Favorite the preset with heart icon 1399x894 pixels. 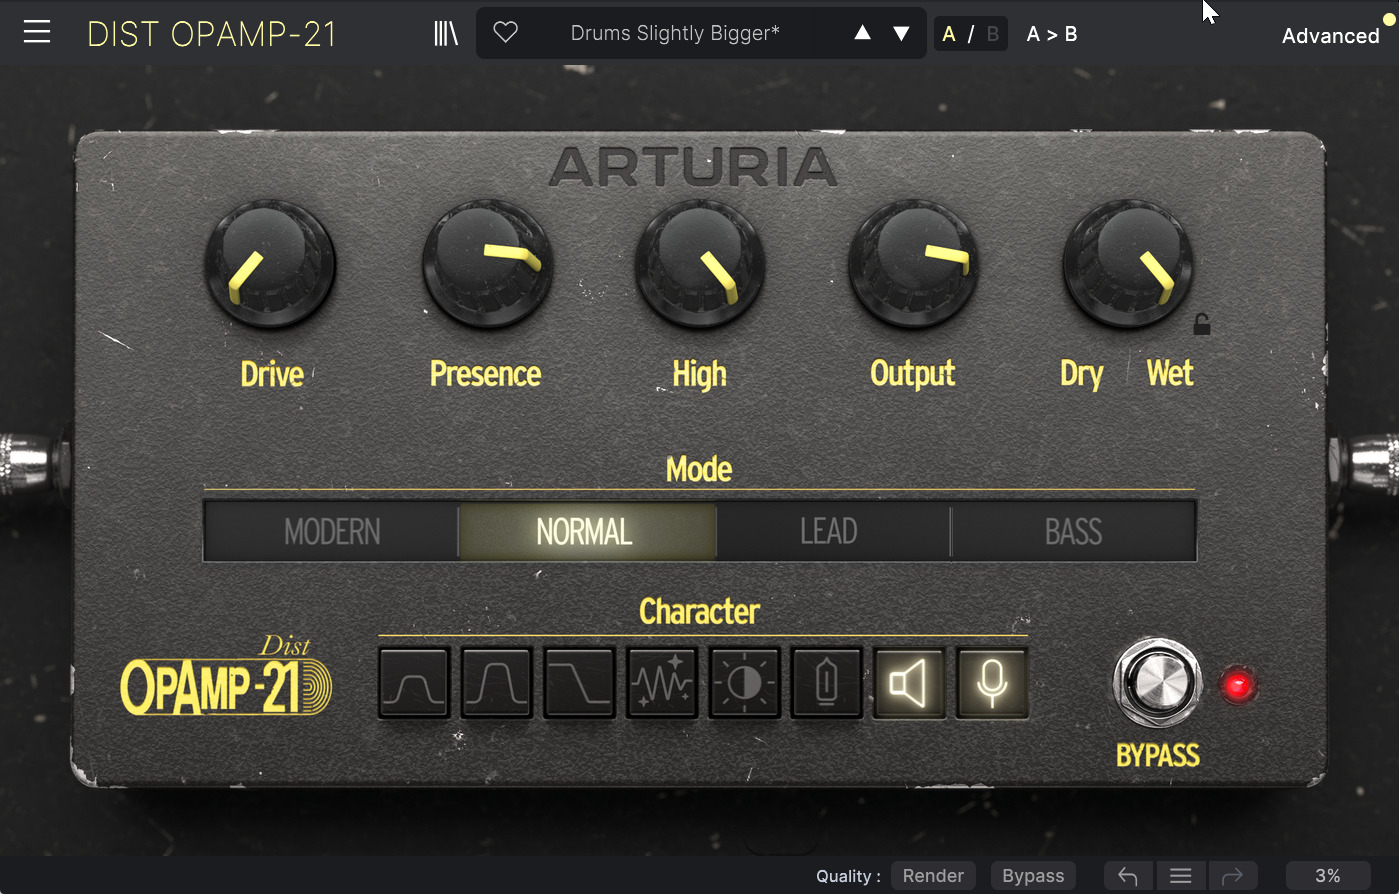[506, 33]
